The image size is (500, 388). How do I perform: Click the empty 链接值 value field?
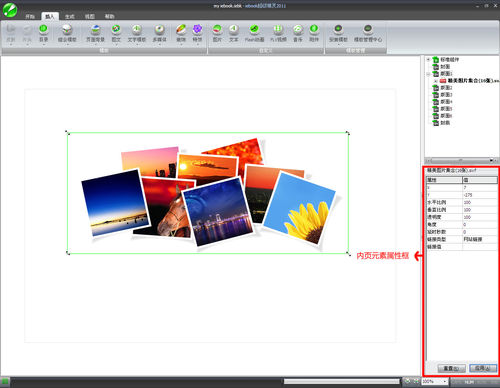click(x=479, y=247)
